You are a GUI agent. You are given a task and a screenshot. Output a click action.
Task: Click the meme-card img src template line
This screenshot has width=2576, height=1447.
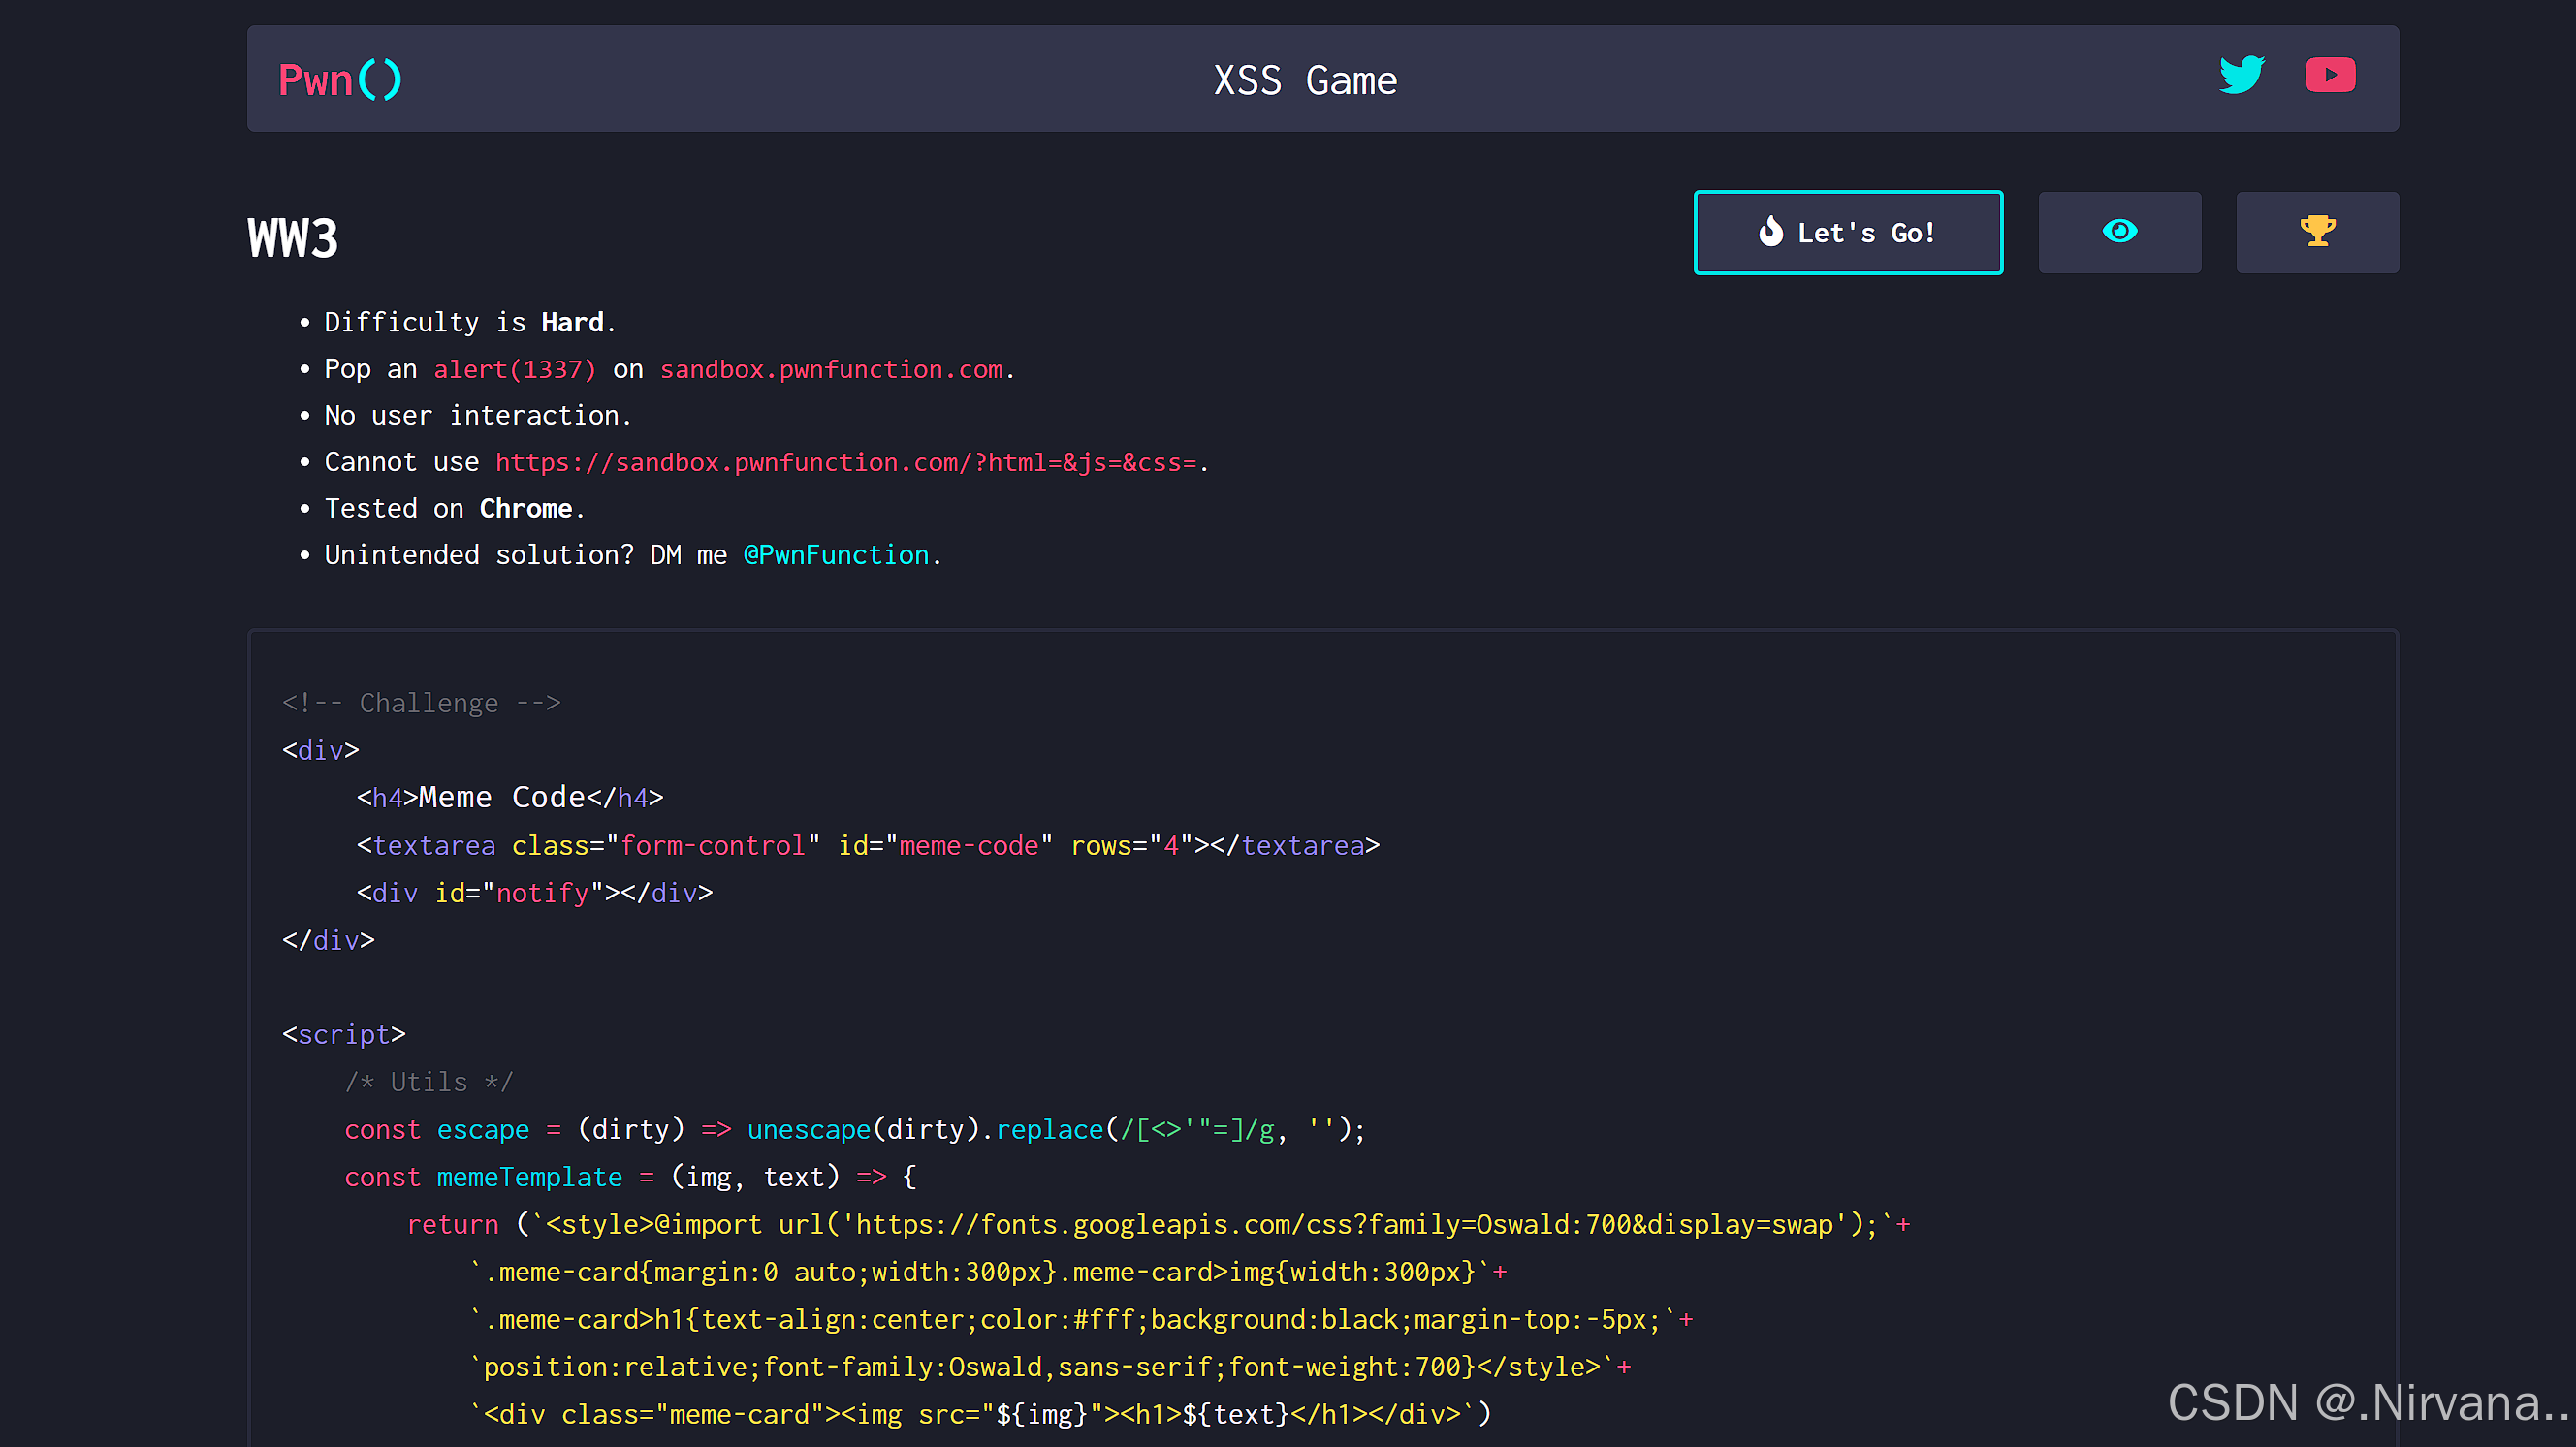click(980, 1414)
